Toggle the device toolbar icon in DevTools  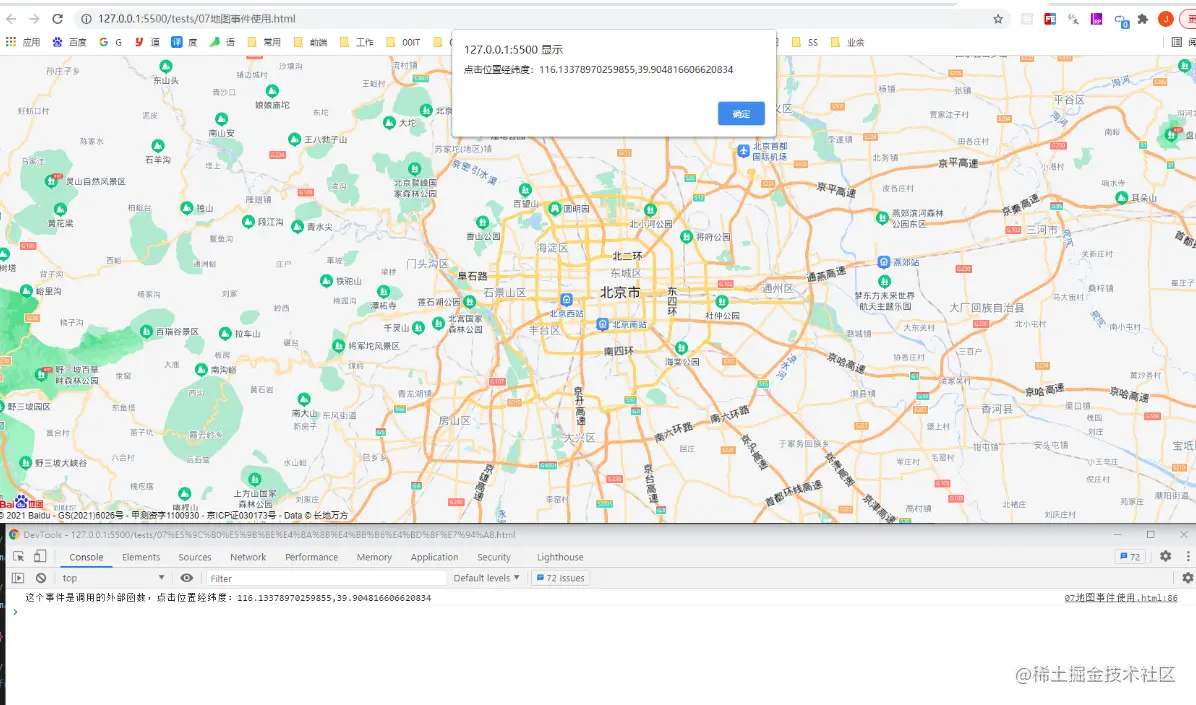40,556
